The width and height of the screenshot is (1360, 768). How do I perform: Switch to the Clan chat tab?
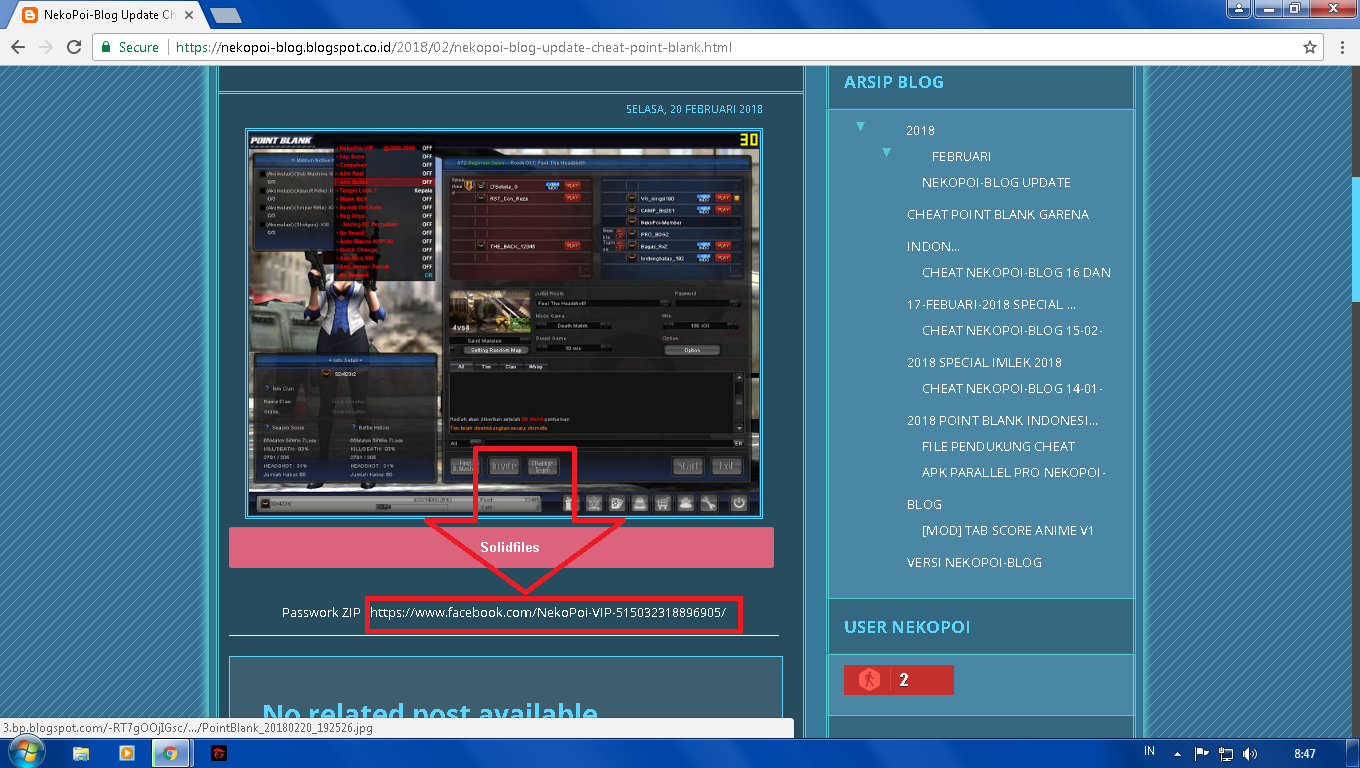tap(510, 367)
